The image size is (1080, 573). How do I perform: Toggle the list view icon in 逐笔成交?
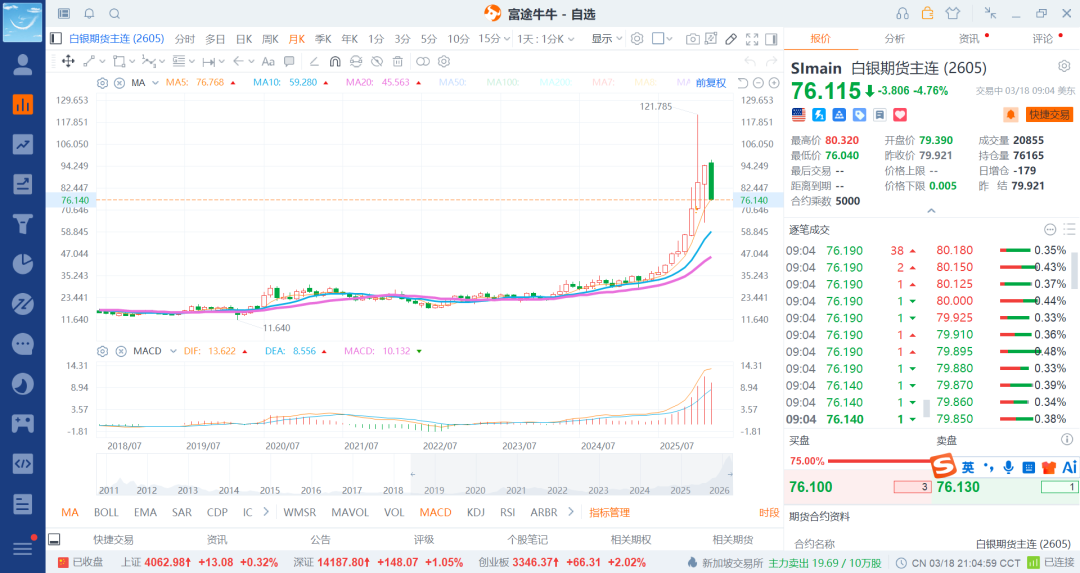click(x=1069, y=229)
